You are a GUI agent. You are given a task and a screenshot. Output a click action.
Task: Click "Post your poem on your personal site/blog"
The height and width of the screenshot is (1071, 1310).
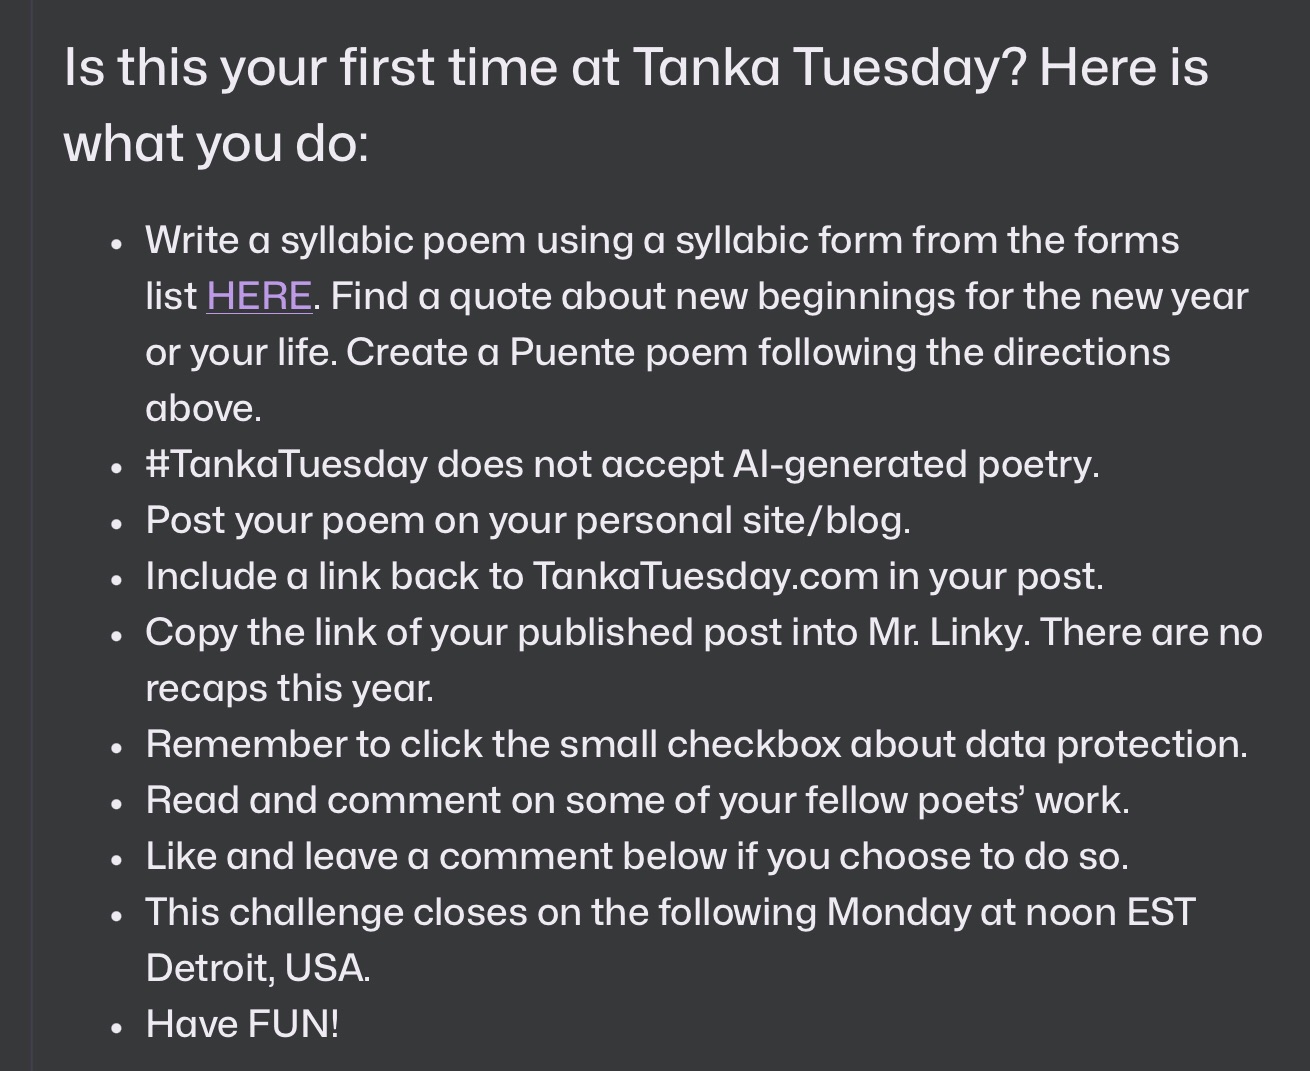527,521
